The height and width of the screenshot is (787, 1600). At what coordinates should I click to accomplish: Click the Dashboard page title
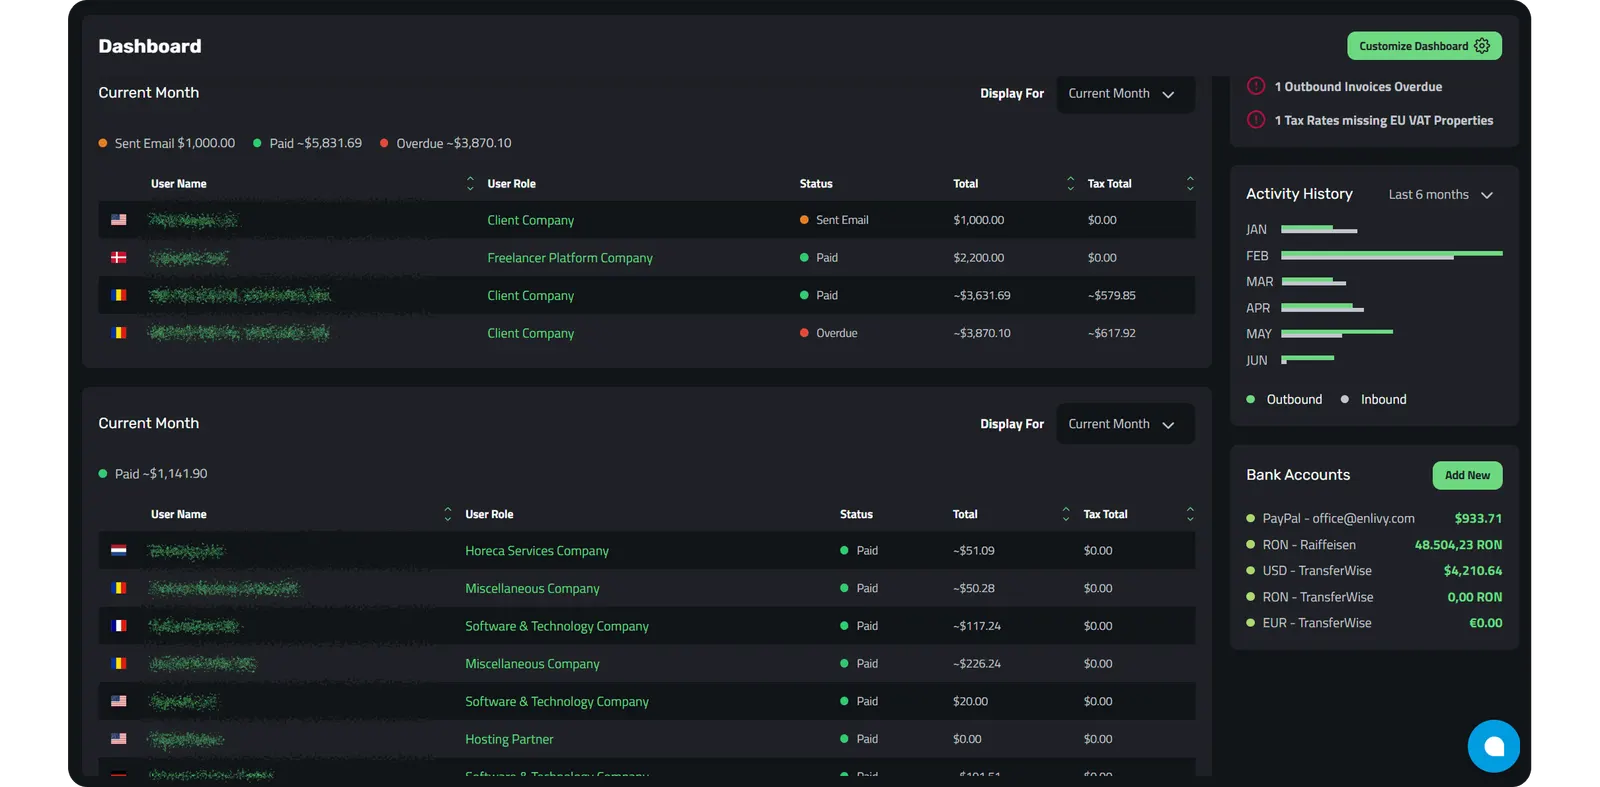[150, 46]
